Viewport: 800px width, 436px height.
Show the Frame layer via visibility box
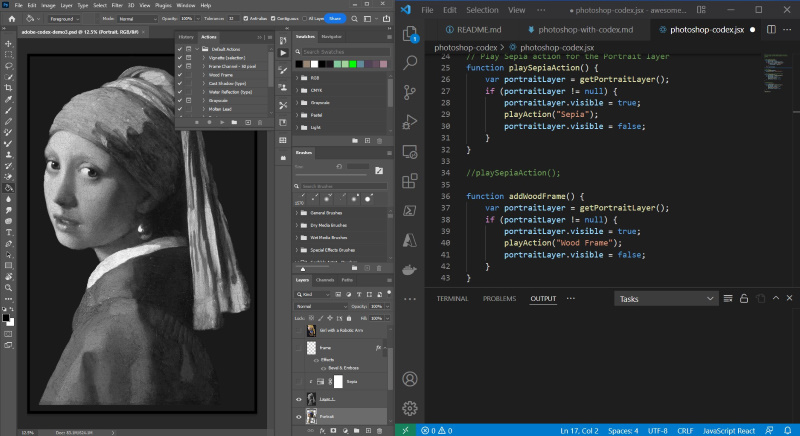(x=298, y=348)
